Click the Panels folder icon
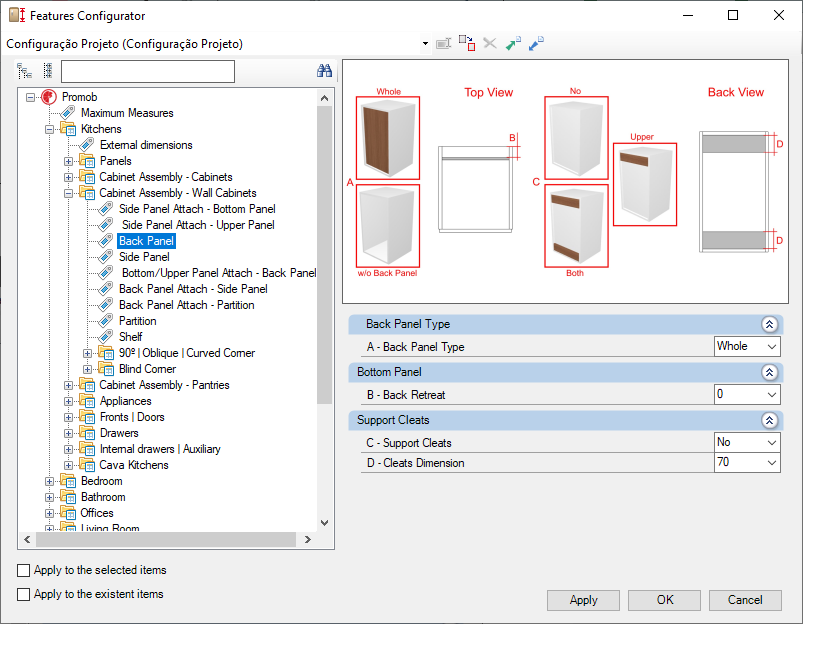This screenshot has height=655, width=830. pos(87,161)
